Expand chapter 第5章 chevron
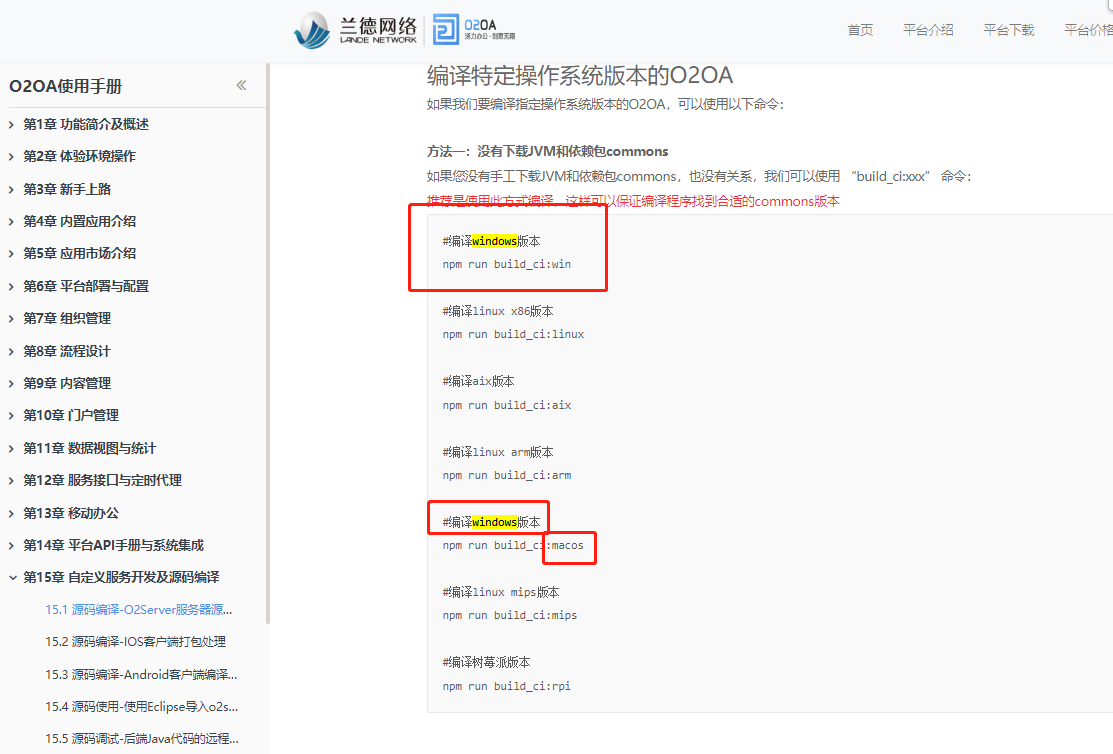This screenshot has width=1113, height=754. [11, 253]
